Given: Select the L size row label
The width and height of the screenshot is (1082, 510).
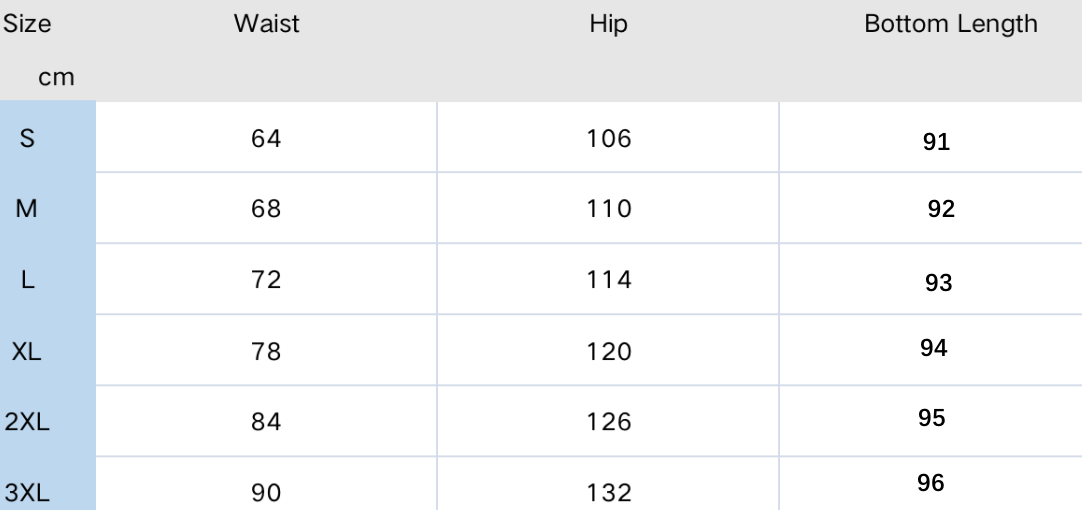Looking at the screenshot, I should (x=28, y=279).
